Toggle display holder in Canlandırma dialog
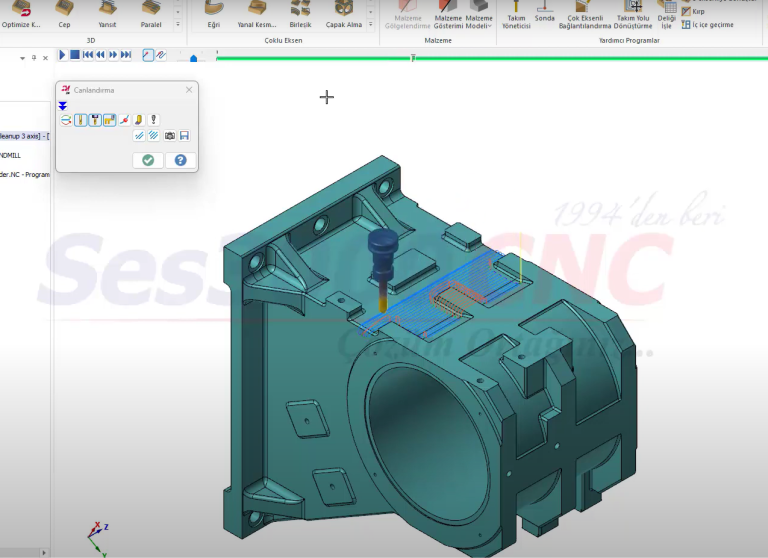This screenshot has height=558, width=768. 95,120
